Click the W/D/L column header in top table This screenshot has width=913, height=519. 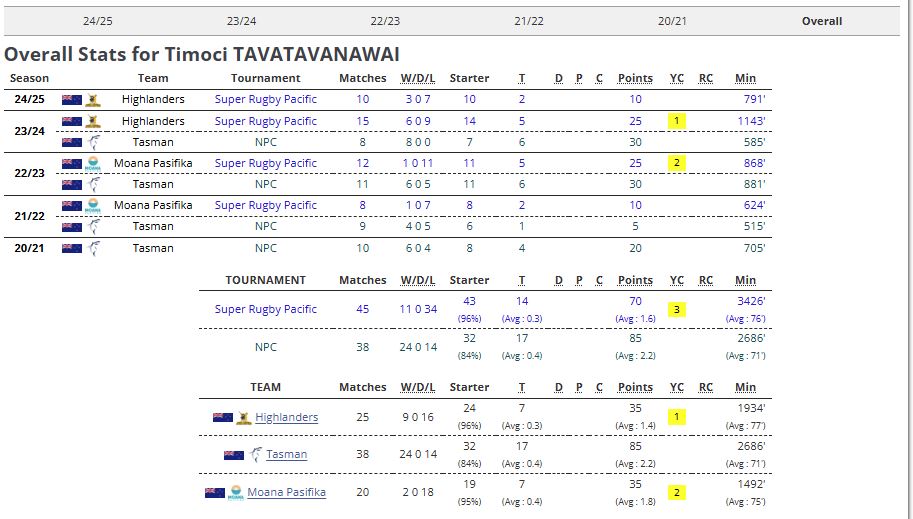click(x=418, y=78)
